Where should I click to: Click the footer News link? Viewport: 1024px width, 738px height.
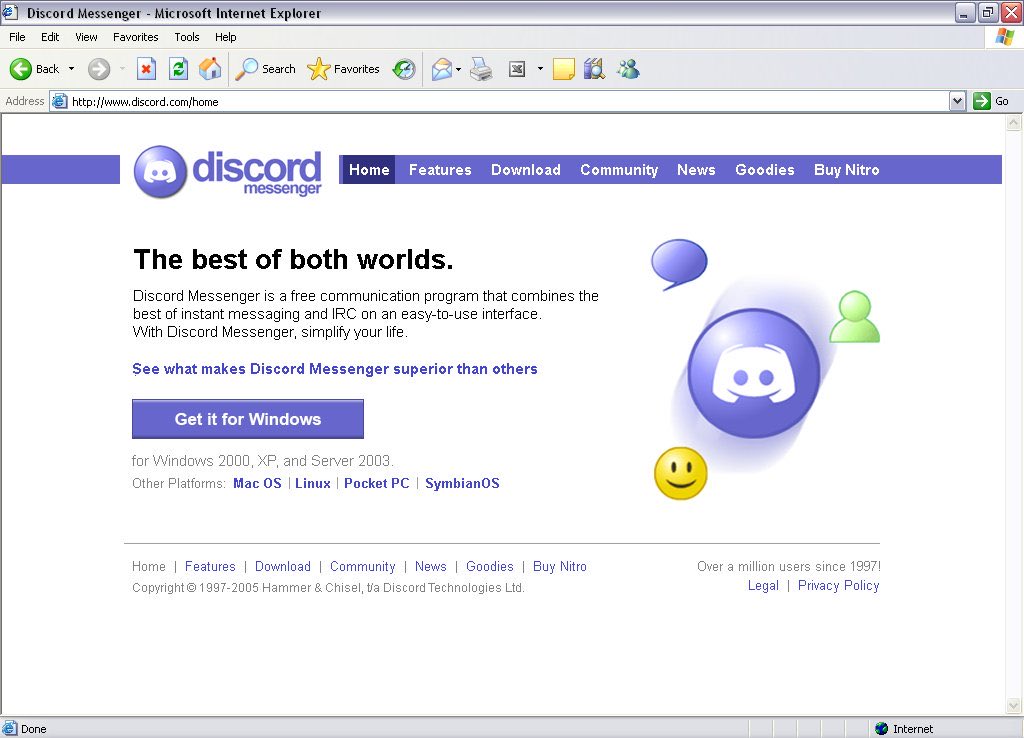[x=430, y=566]
